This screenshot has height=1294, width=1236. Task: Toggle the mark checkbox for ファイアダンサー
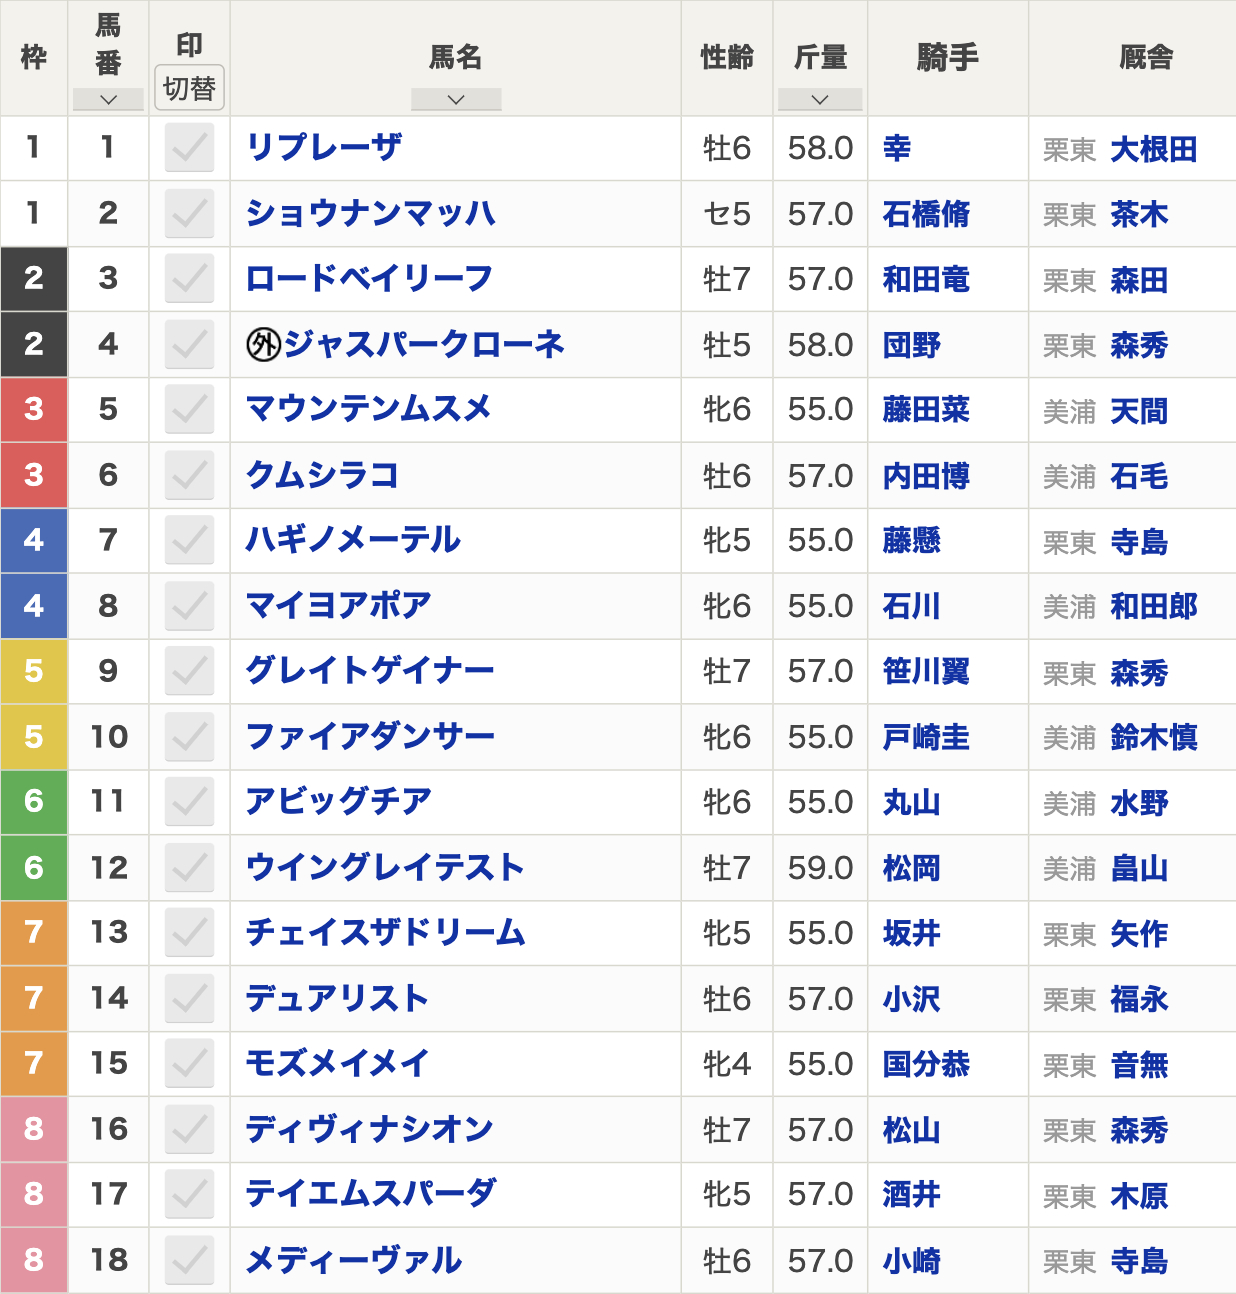pos(189,737)
